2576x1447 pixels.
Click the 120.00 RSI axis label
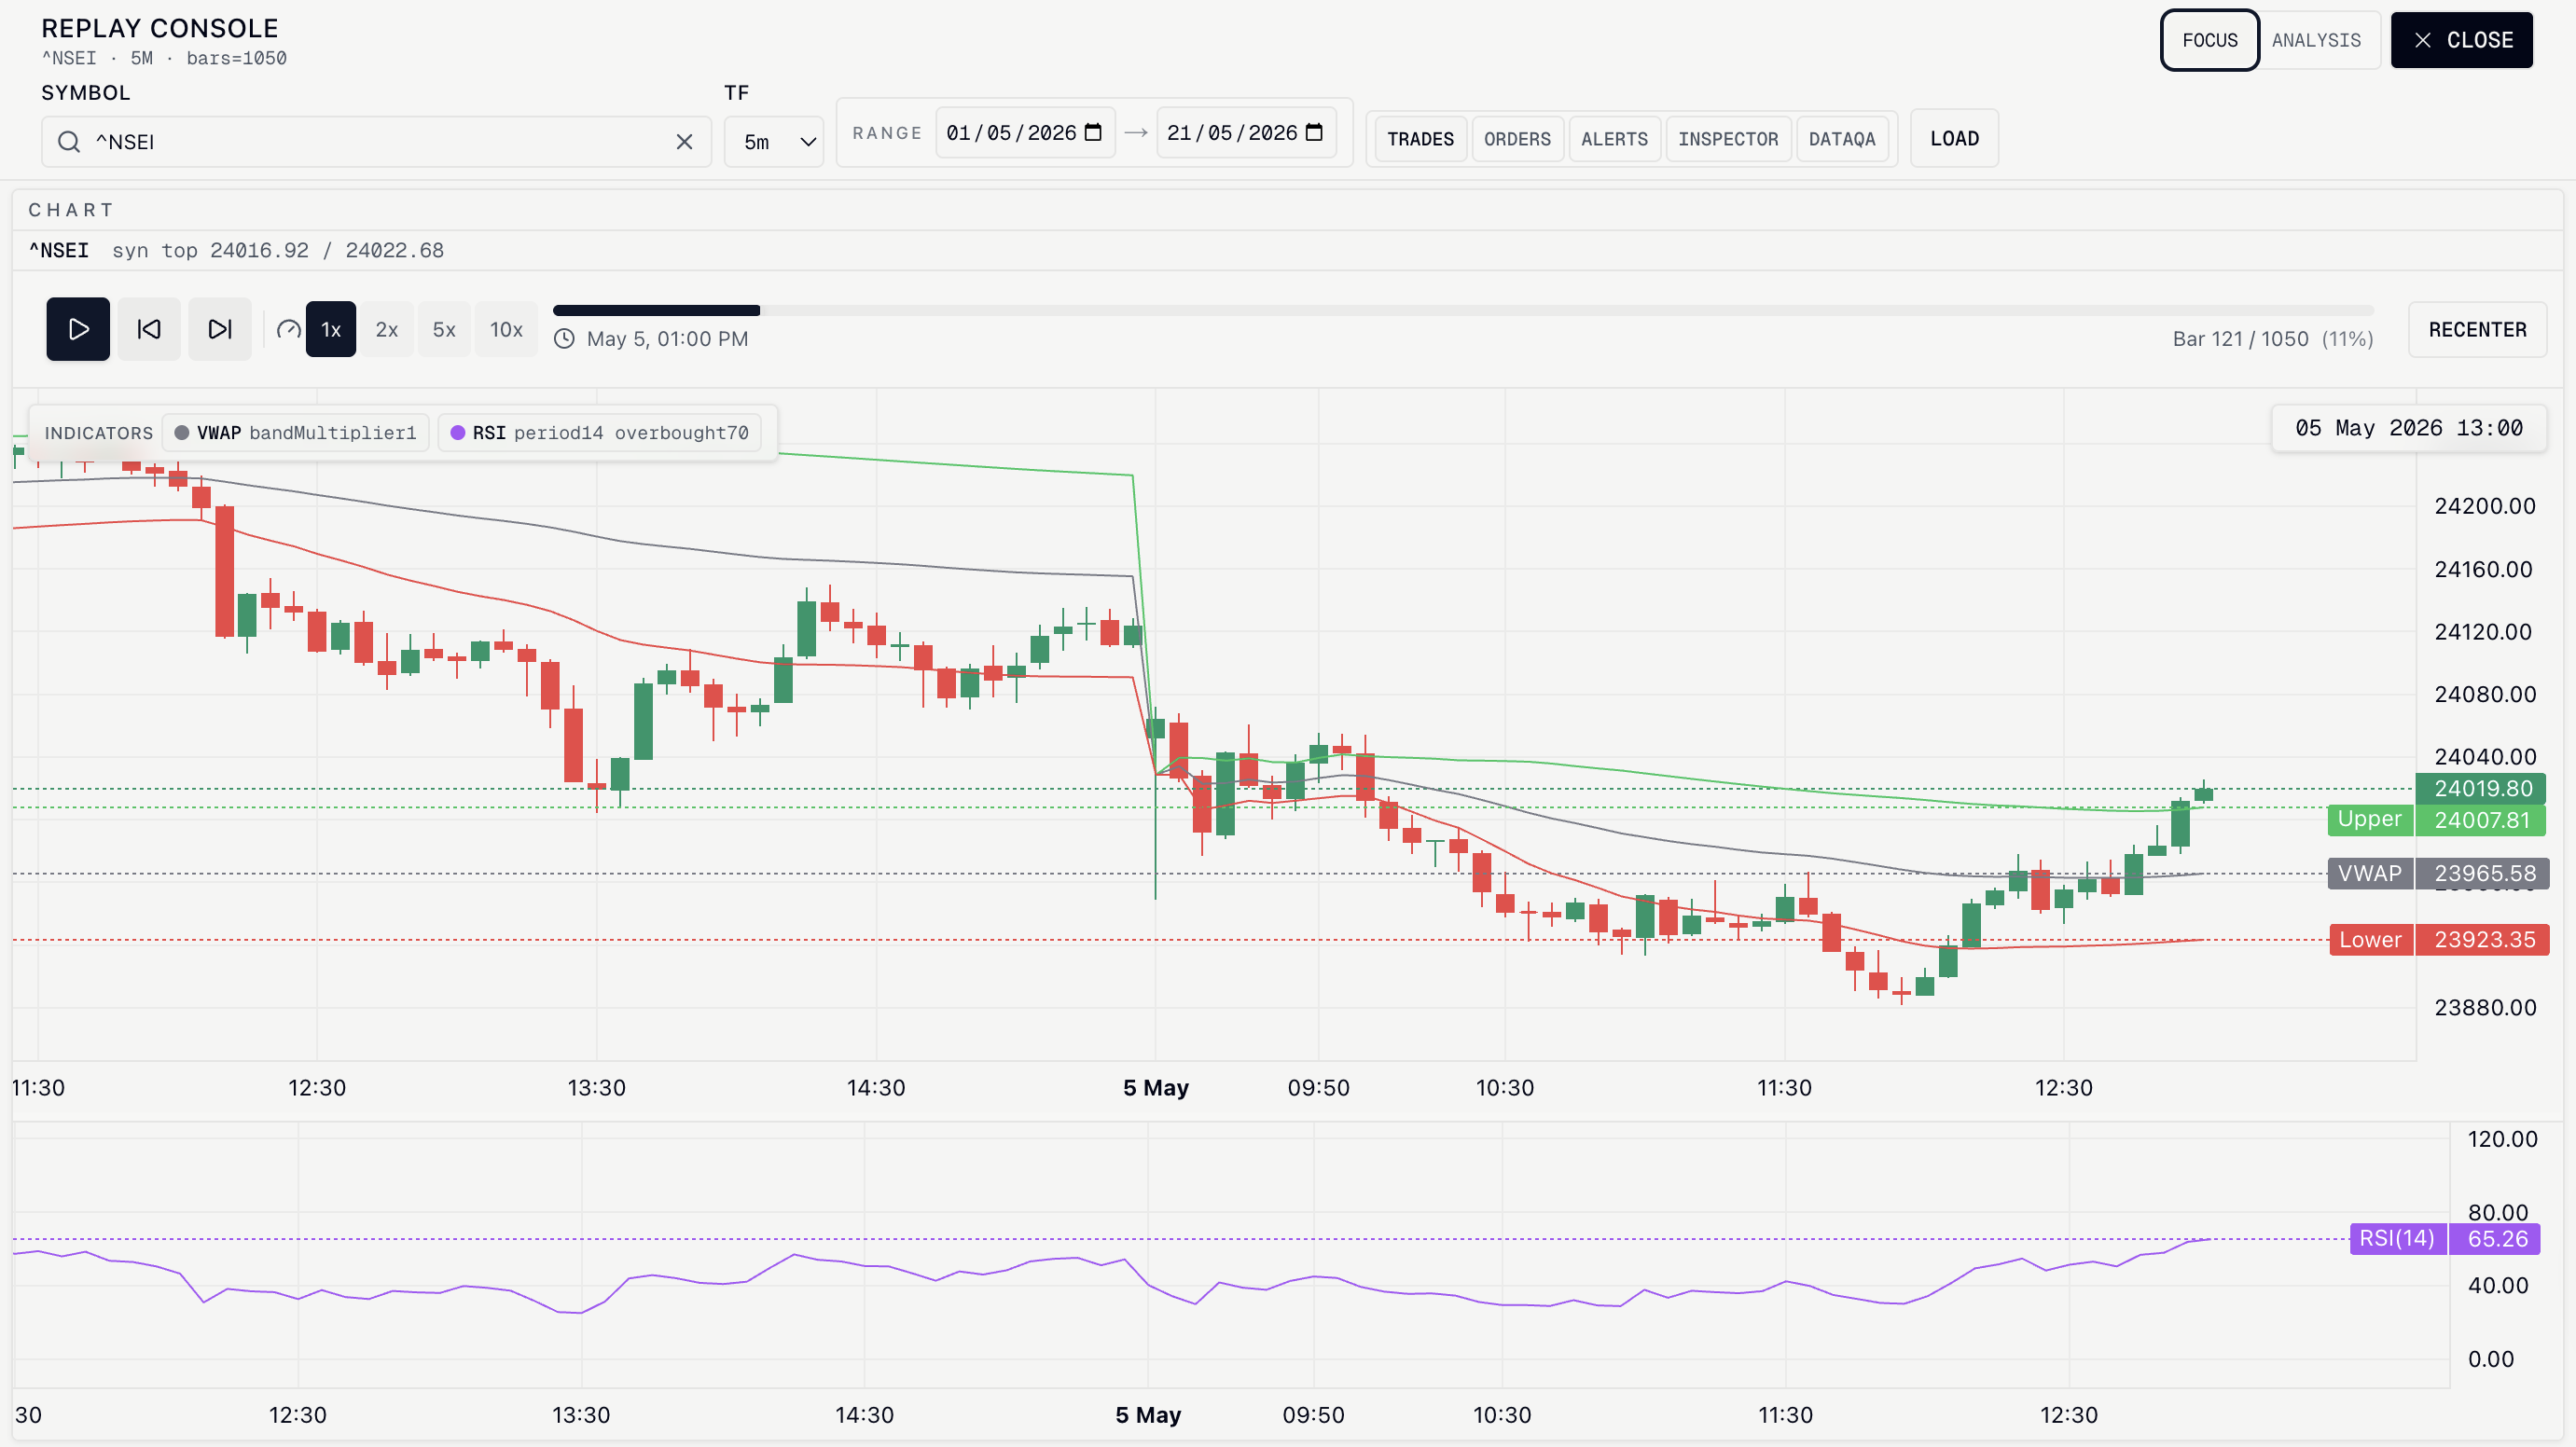coord(2502,1139)
